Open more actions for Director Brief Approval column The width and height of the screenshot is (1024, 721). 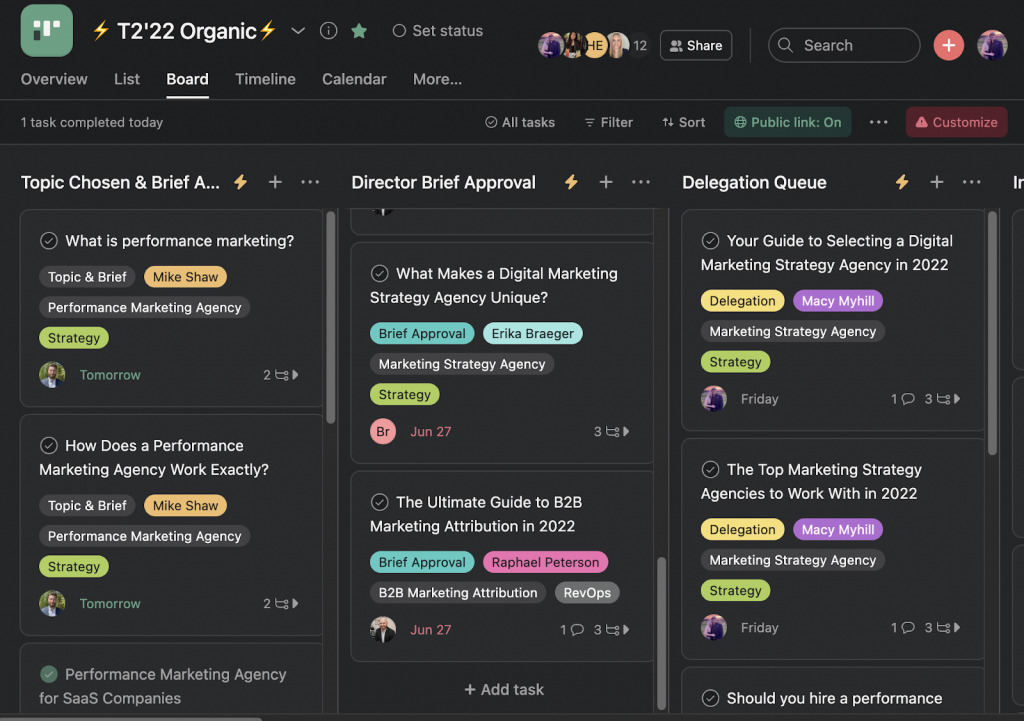[641, 182]
